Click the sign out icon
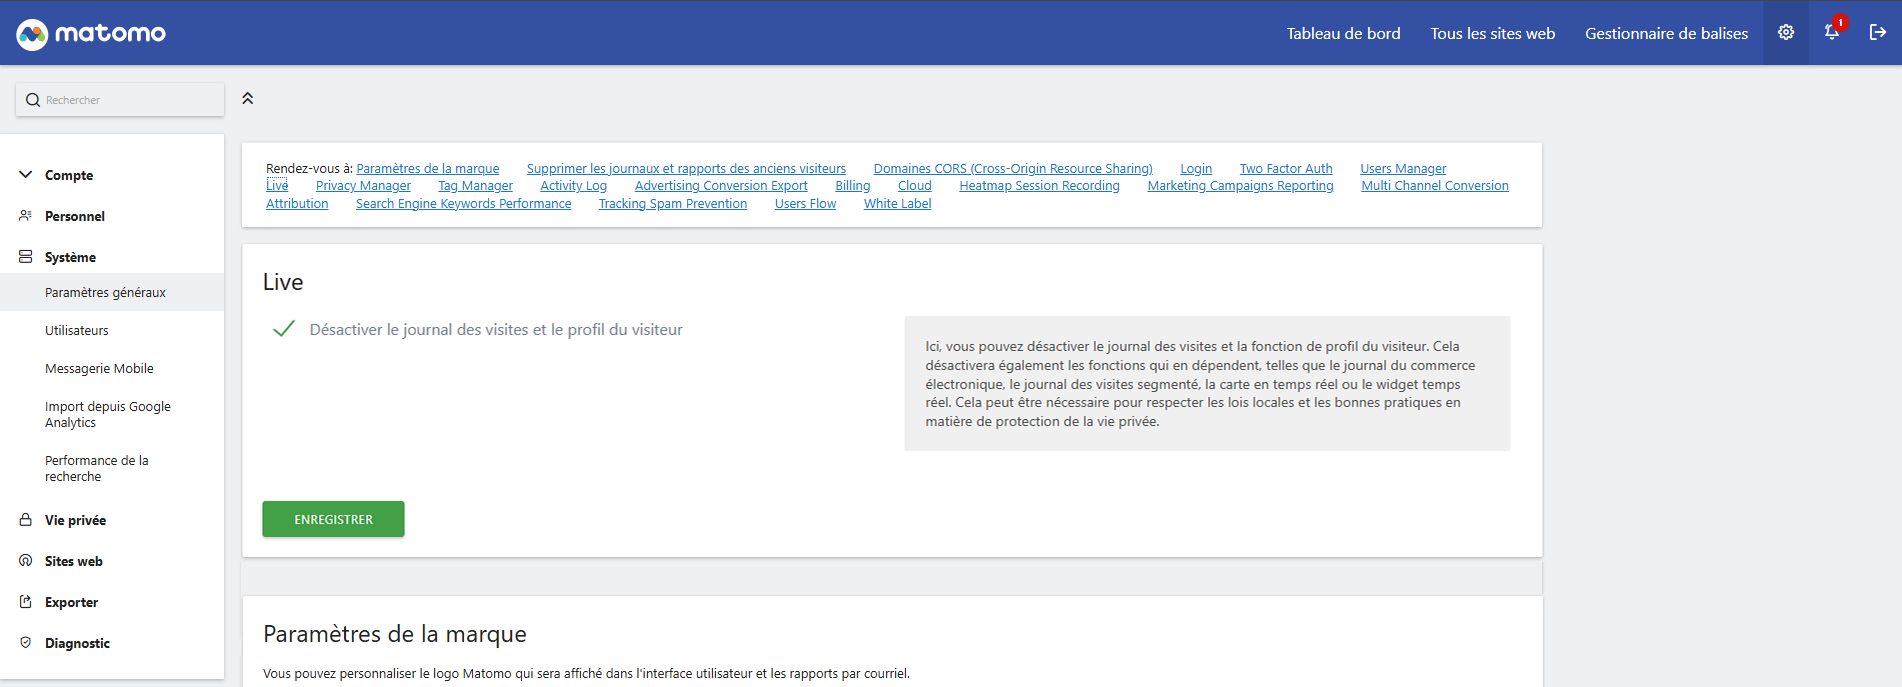This screenshot has width=1902, height=687. click(x=1877, y=33)
